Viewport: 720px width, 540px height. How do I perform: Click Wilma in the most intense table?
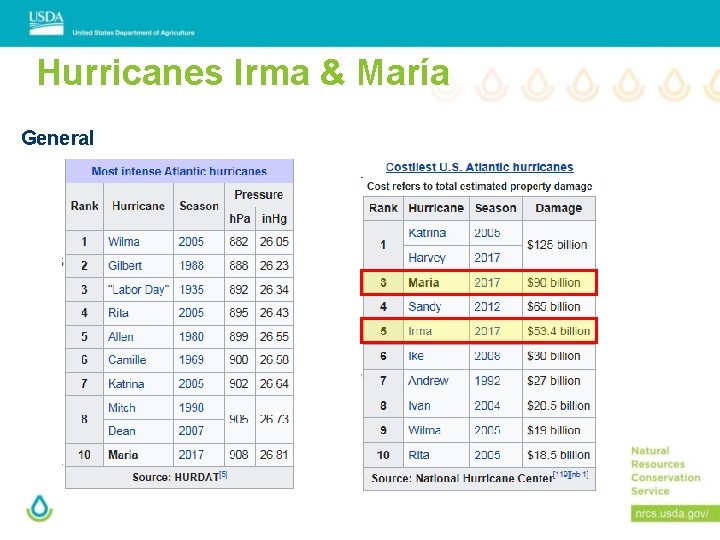pos(124,242)
